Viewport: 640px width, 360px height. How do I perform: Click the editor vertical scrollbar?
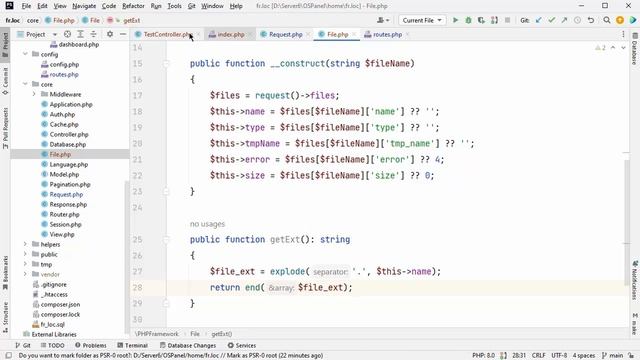tap(627, 222)
